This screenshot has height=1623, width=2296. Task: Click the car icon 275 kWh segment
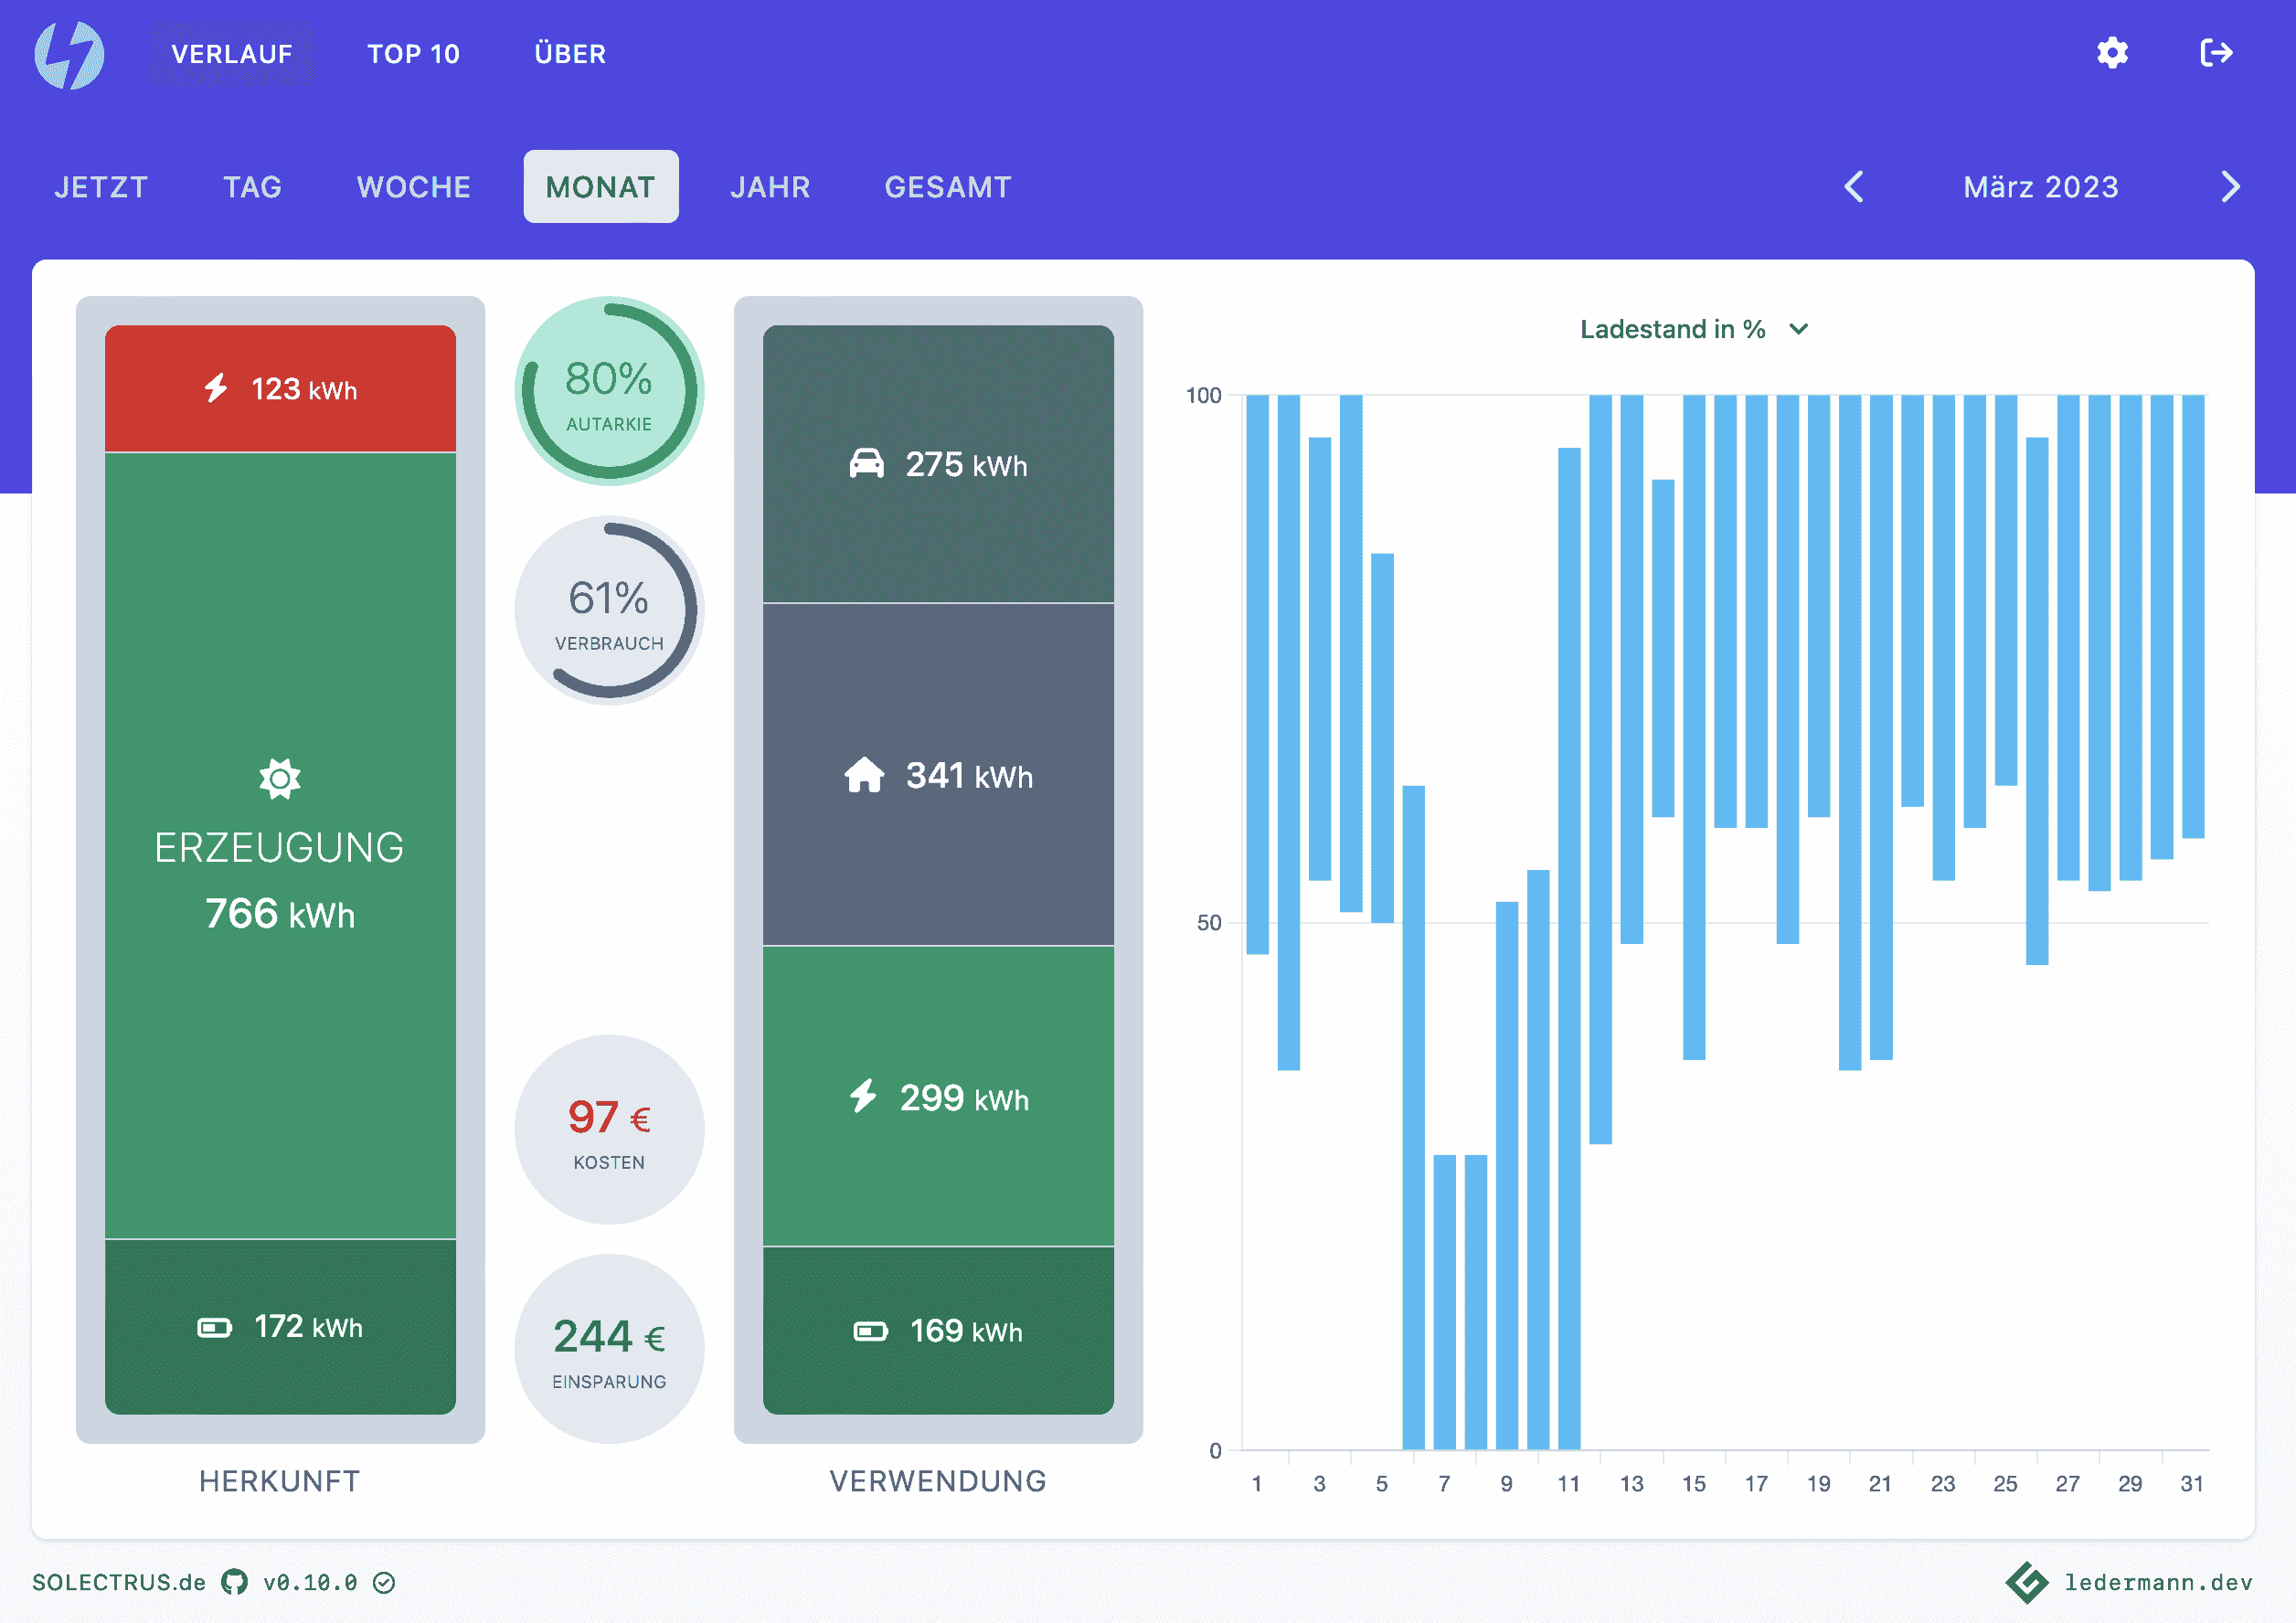click(937, 464)
